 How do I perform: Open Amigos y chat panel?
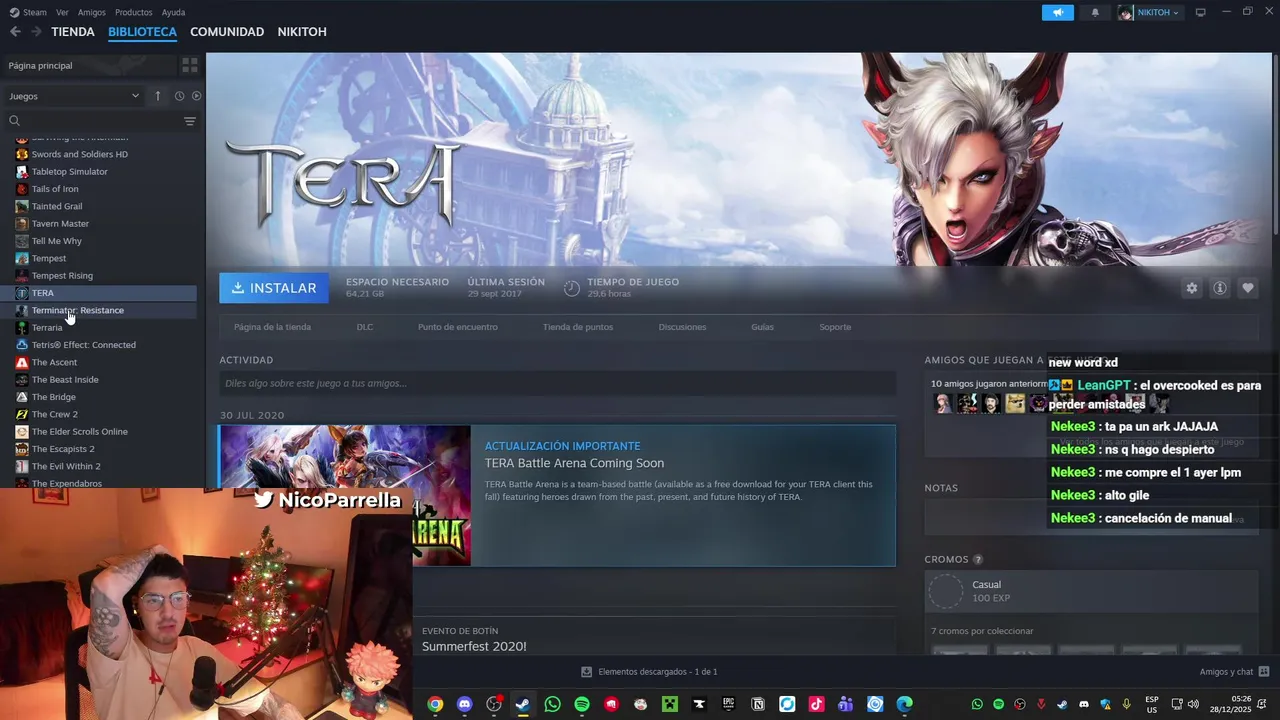tap(1234, 672)
